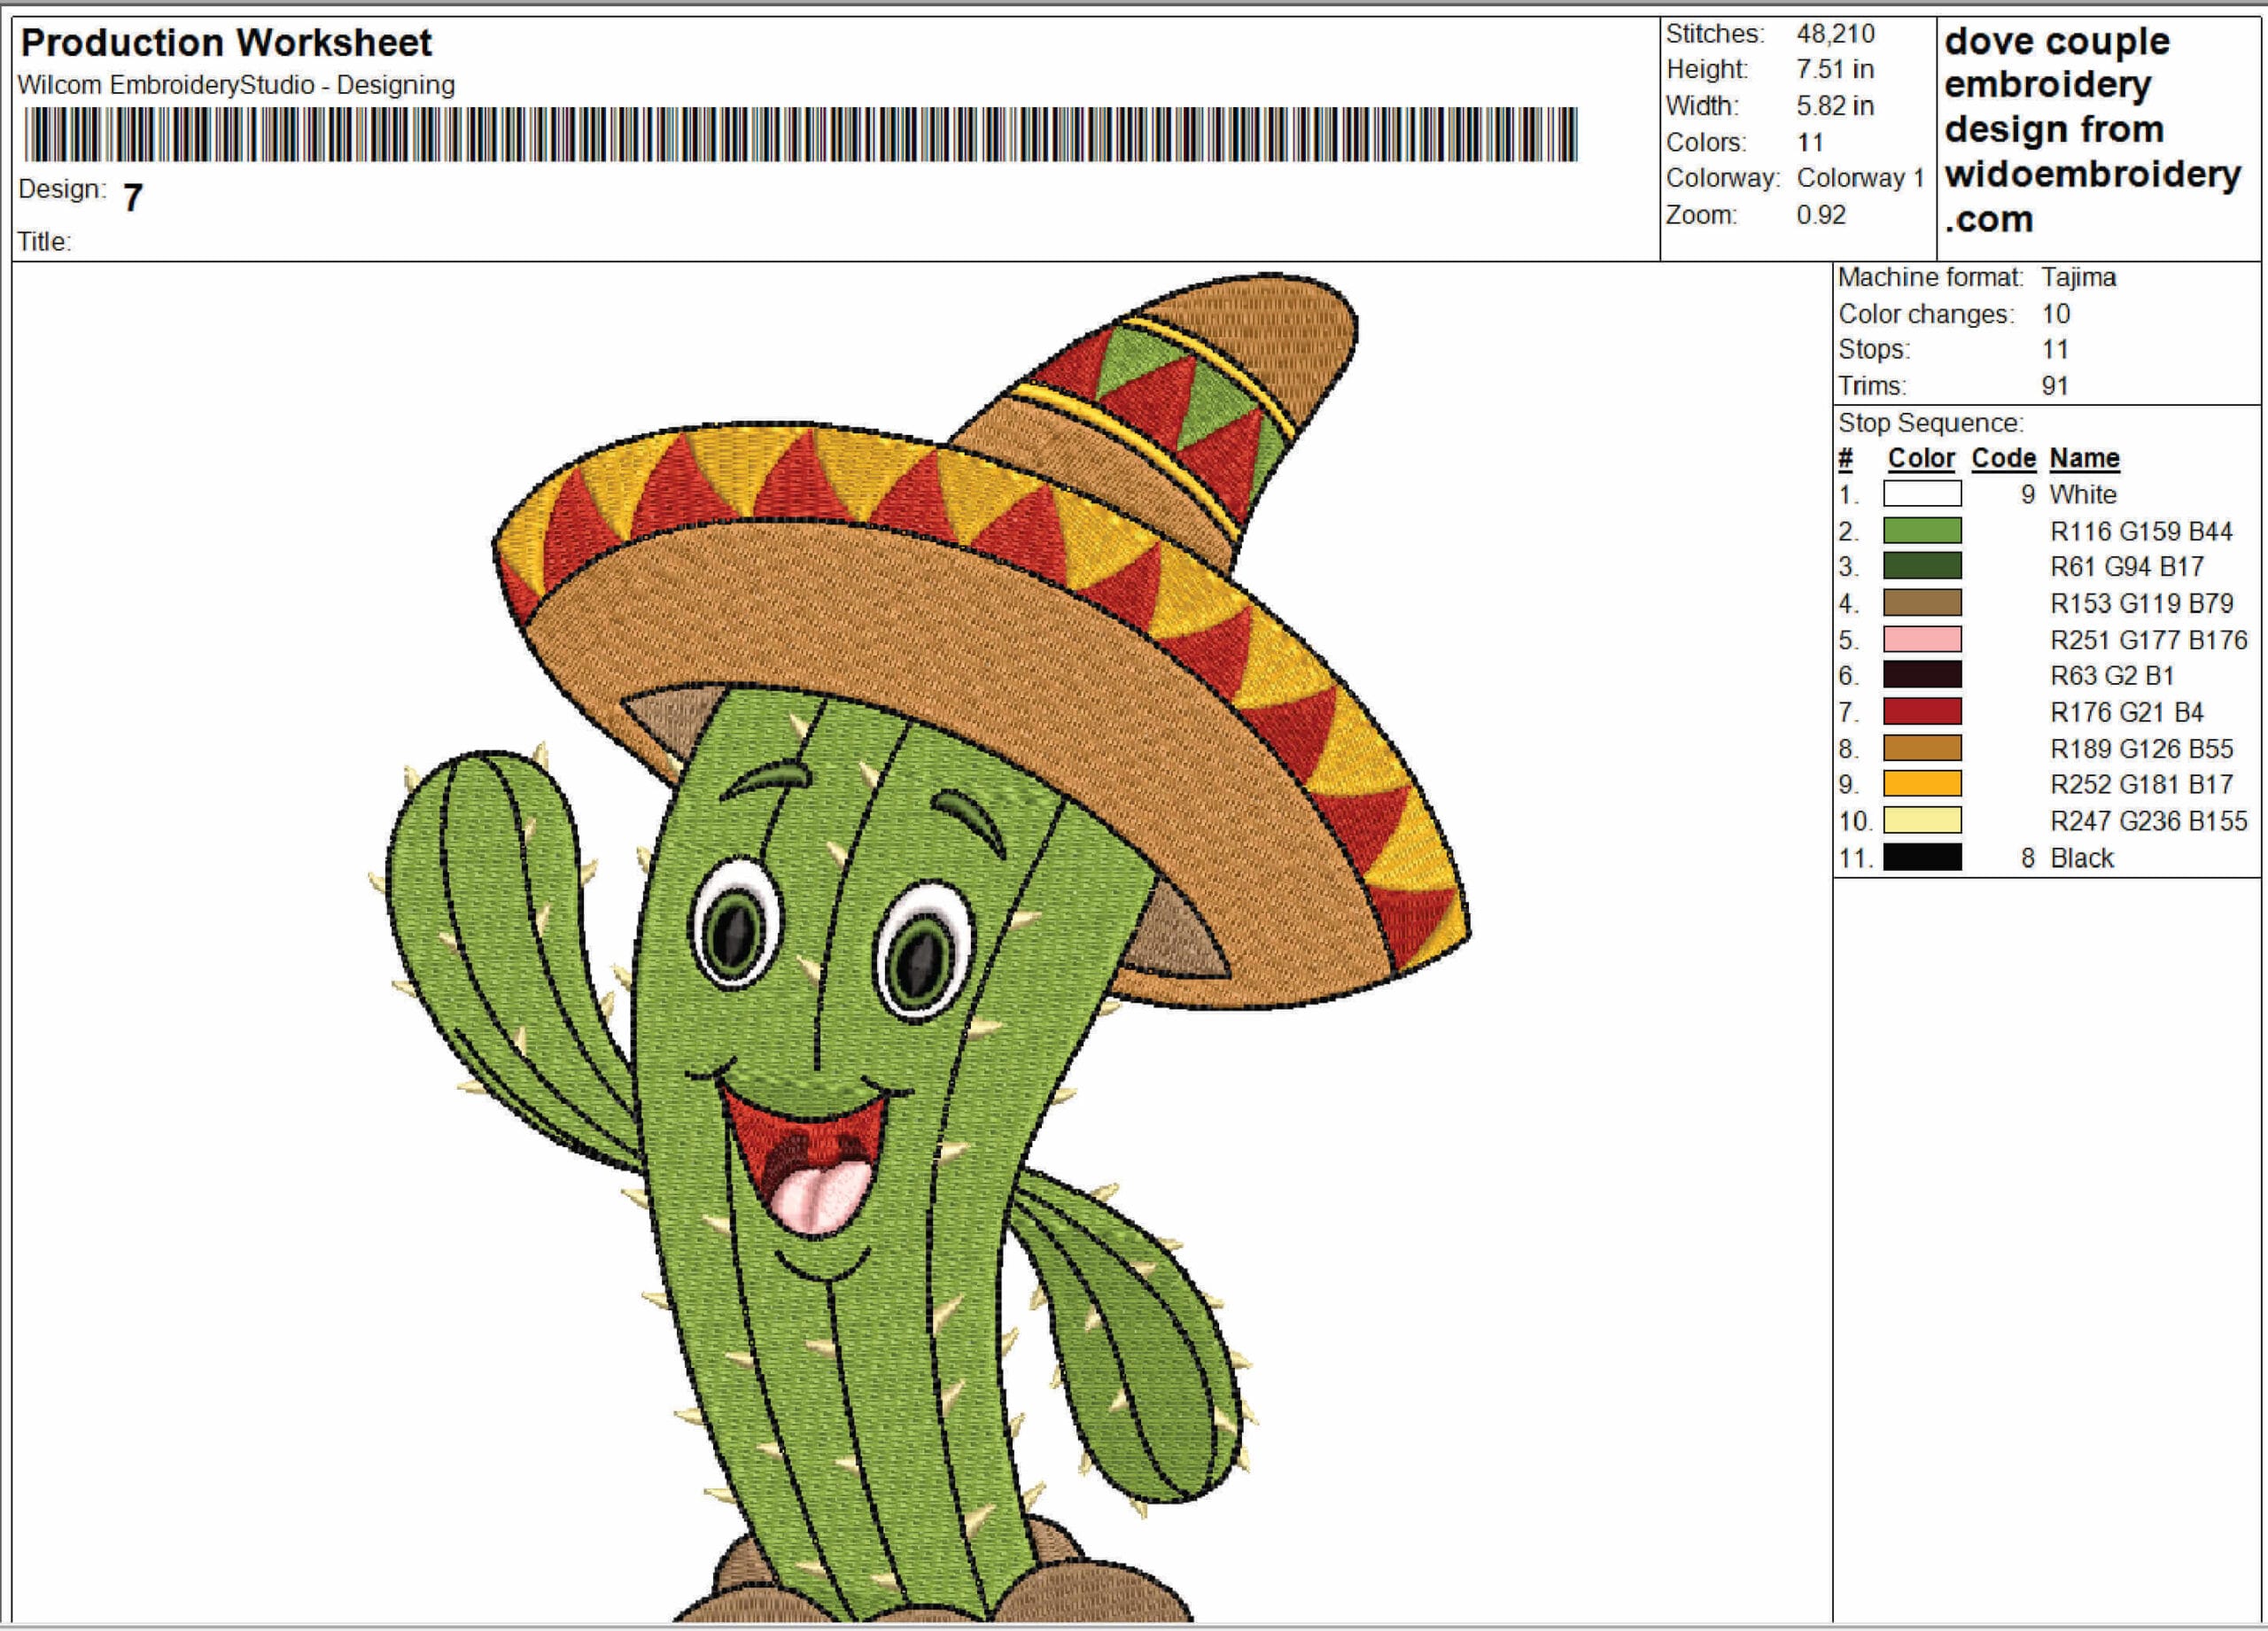This screenshot has height=1631, width=2268.
Task: Click the text 'R252 G181 B17'
Action: tap(2141, 785)
